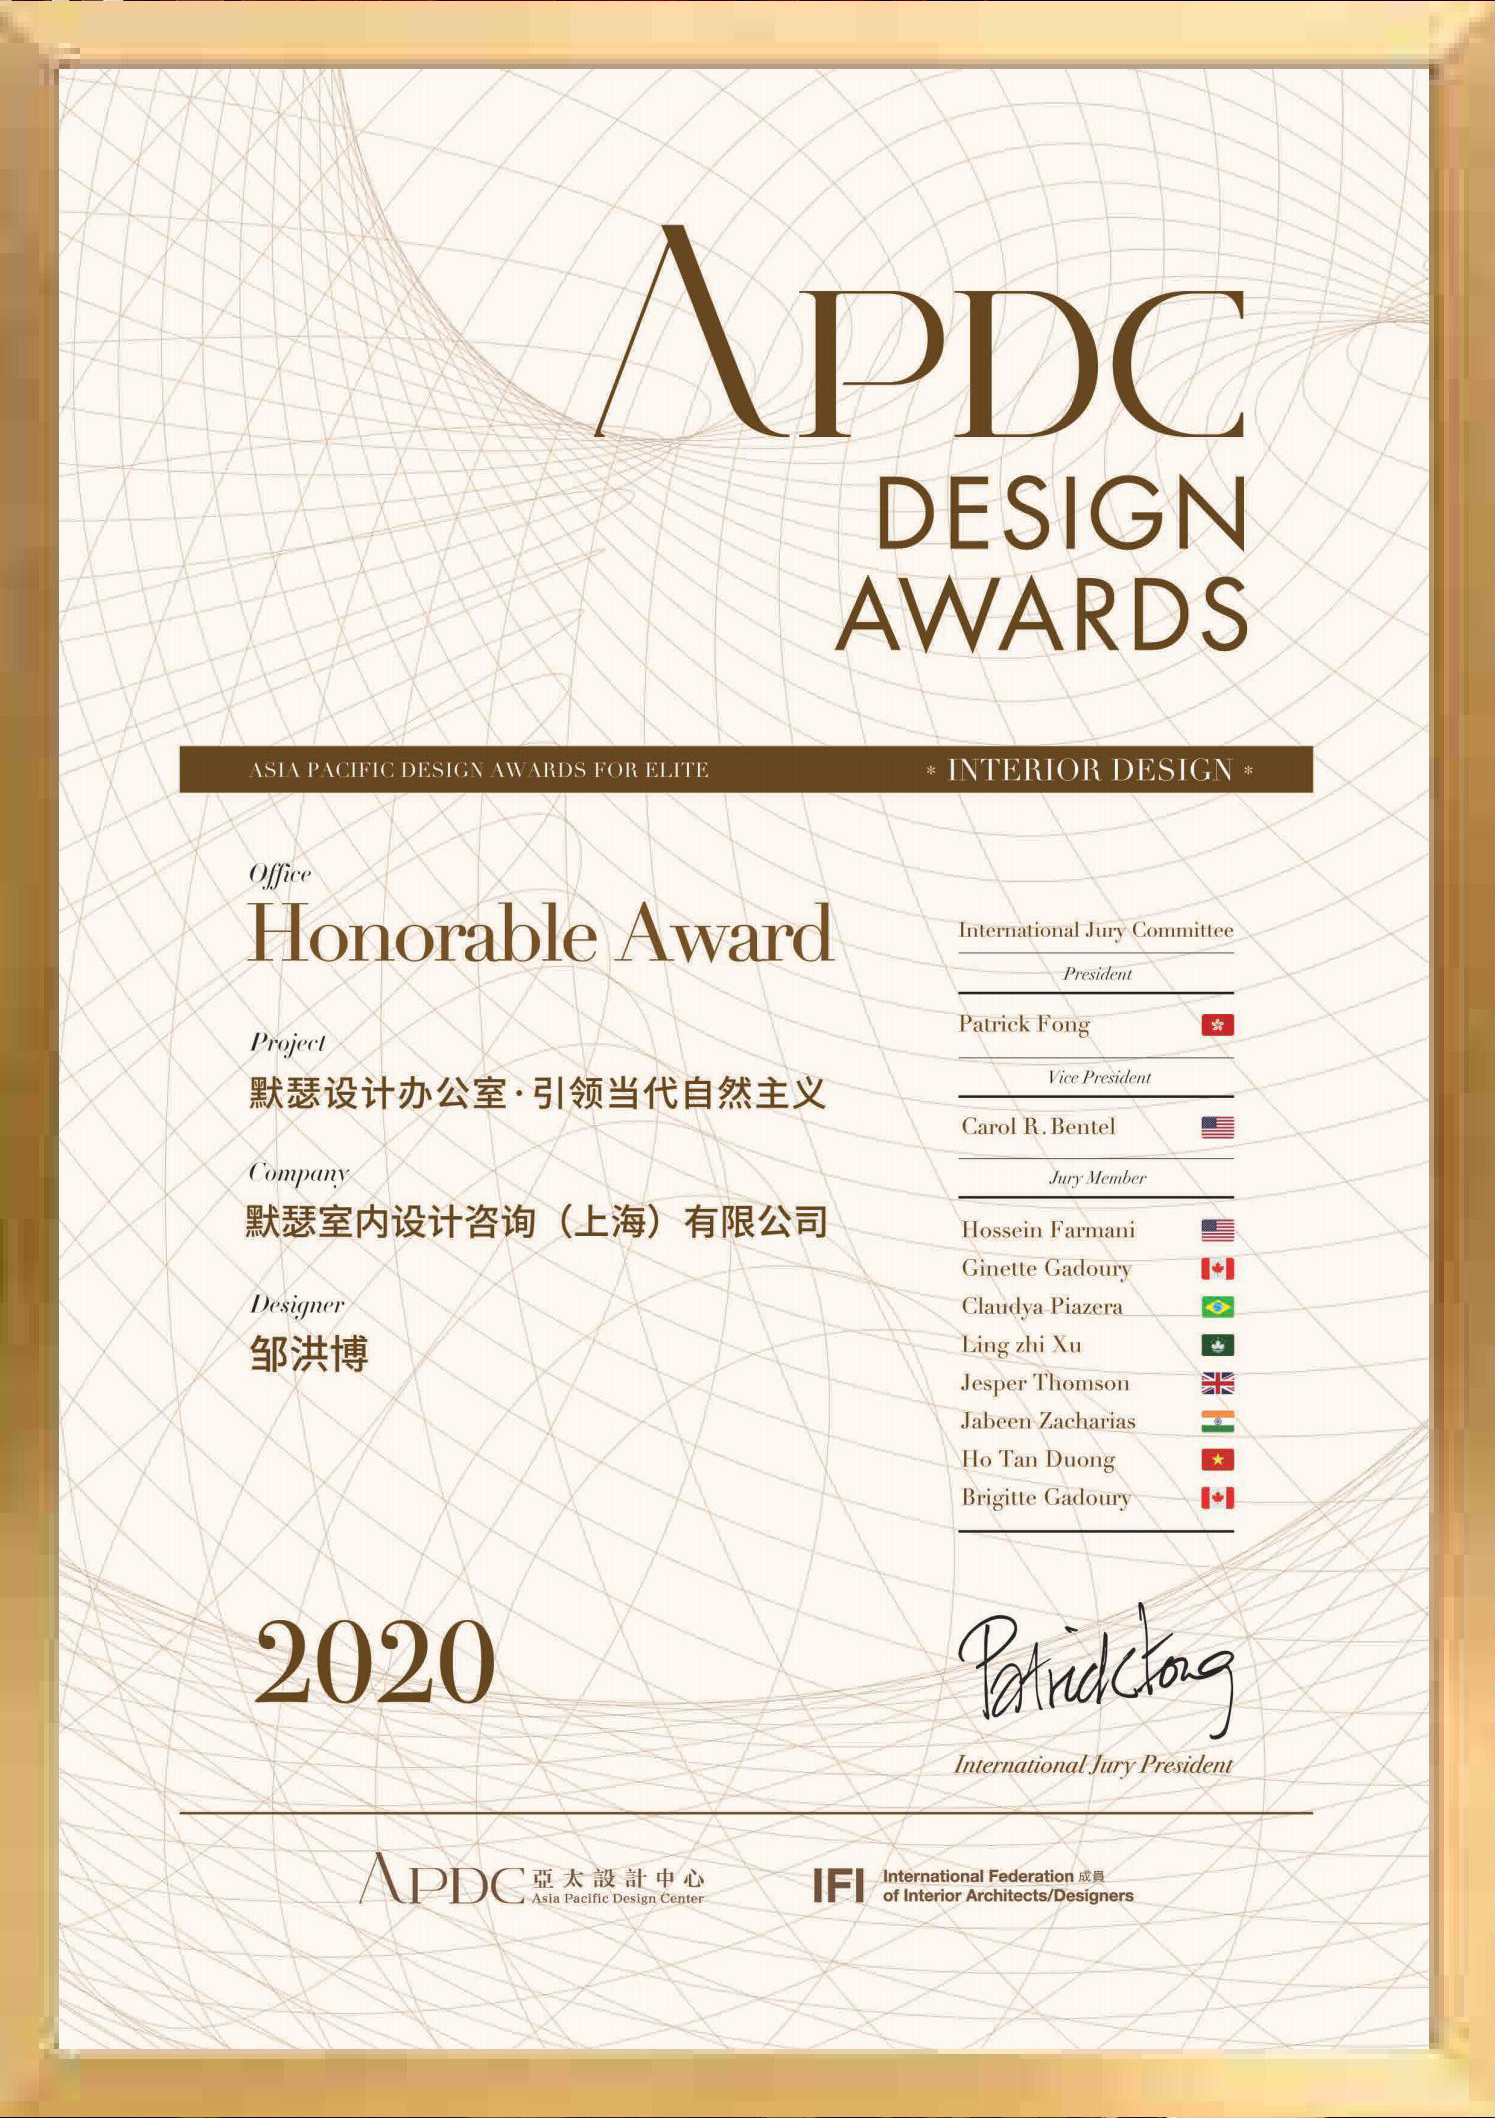Click the year '2020'
The width and height of the screenshot is (1495, 2118).
pos(374,1661)
